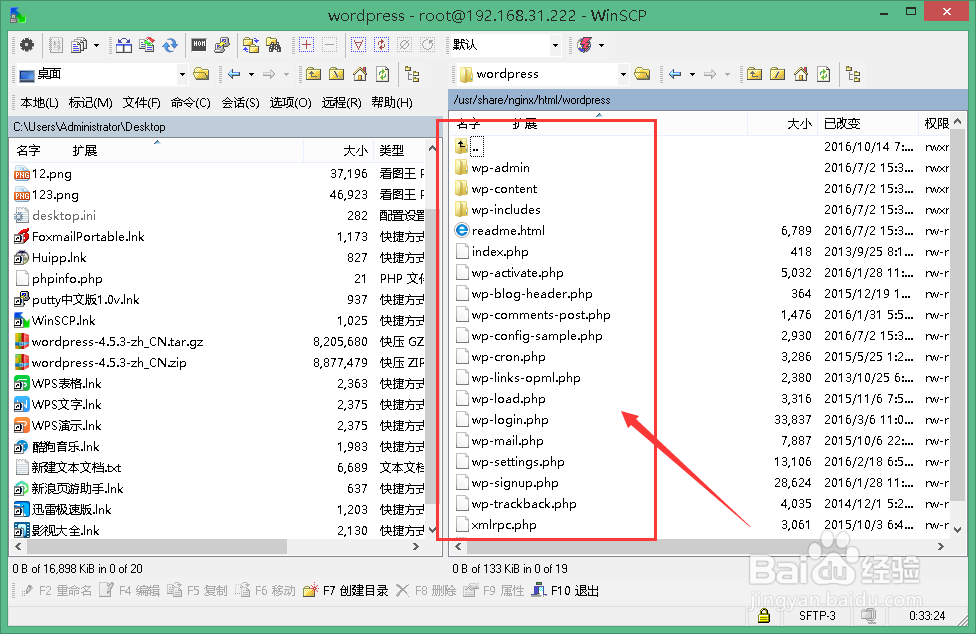This screenshot has width=976, height=634.
Task: Open New Session lightning icon
Action: (x=584, y=45)
